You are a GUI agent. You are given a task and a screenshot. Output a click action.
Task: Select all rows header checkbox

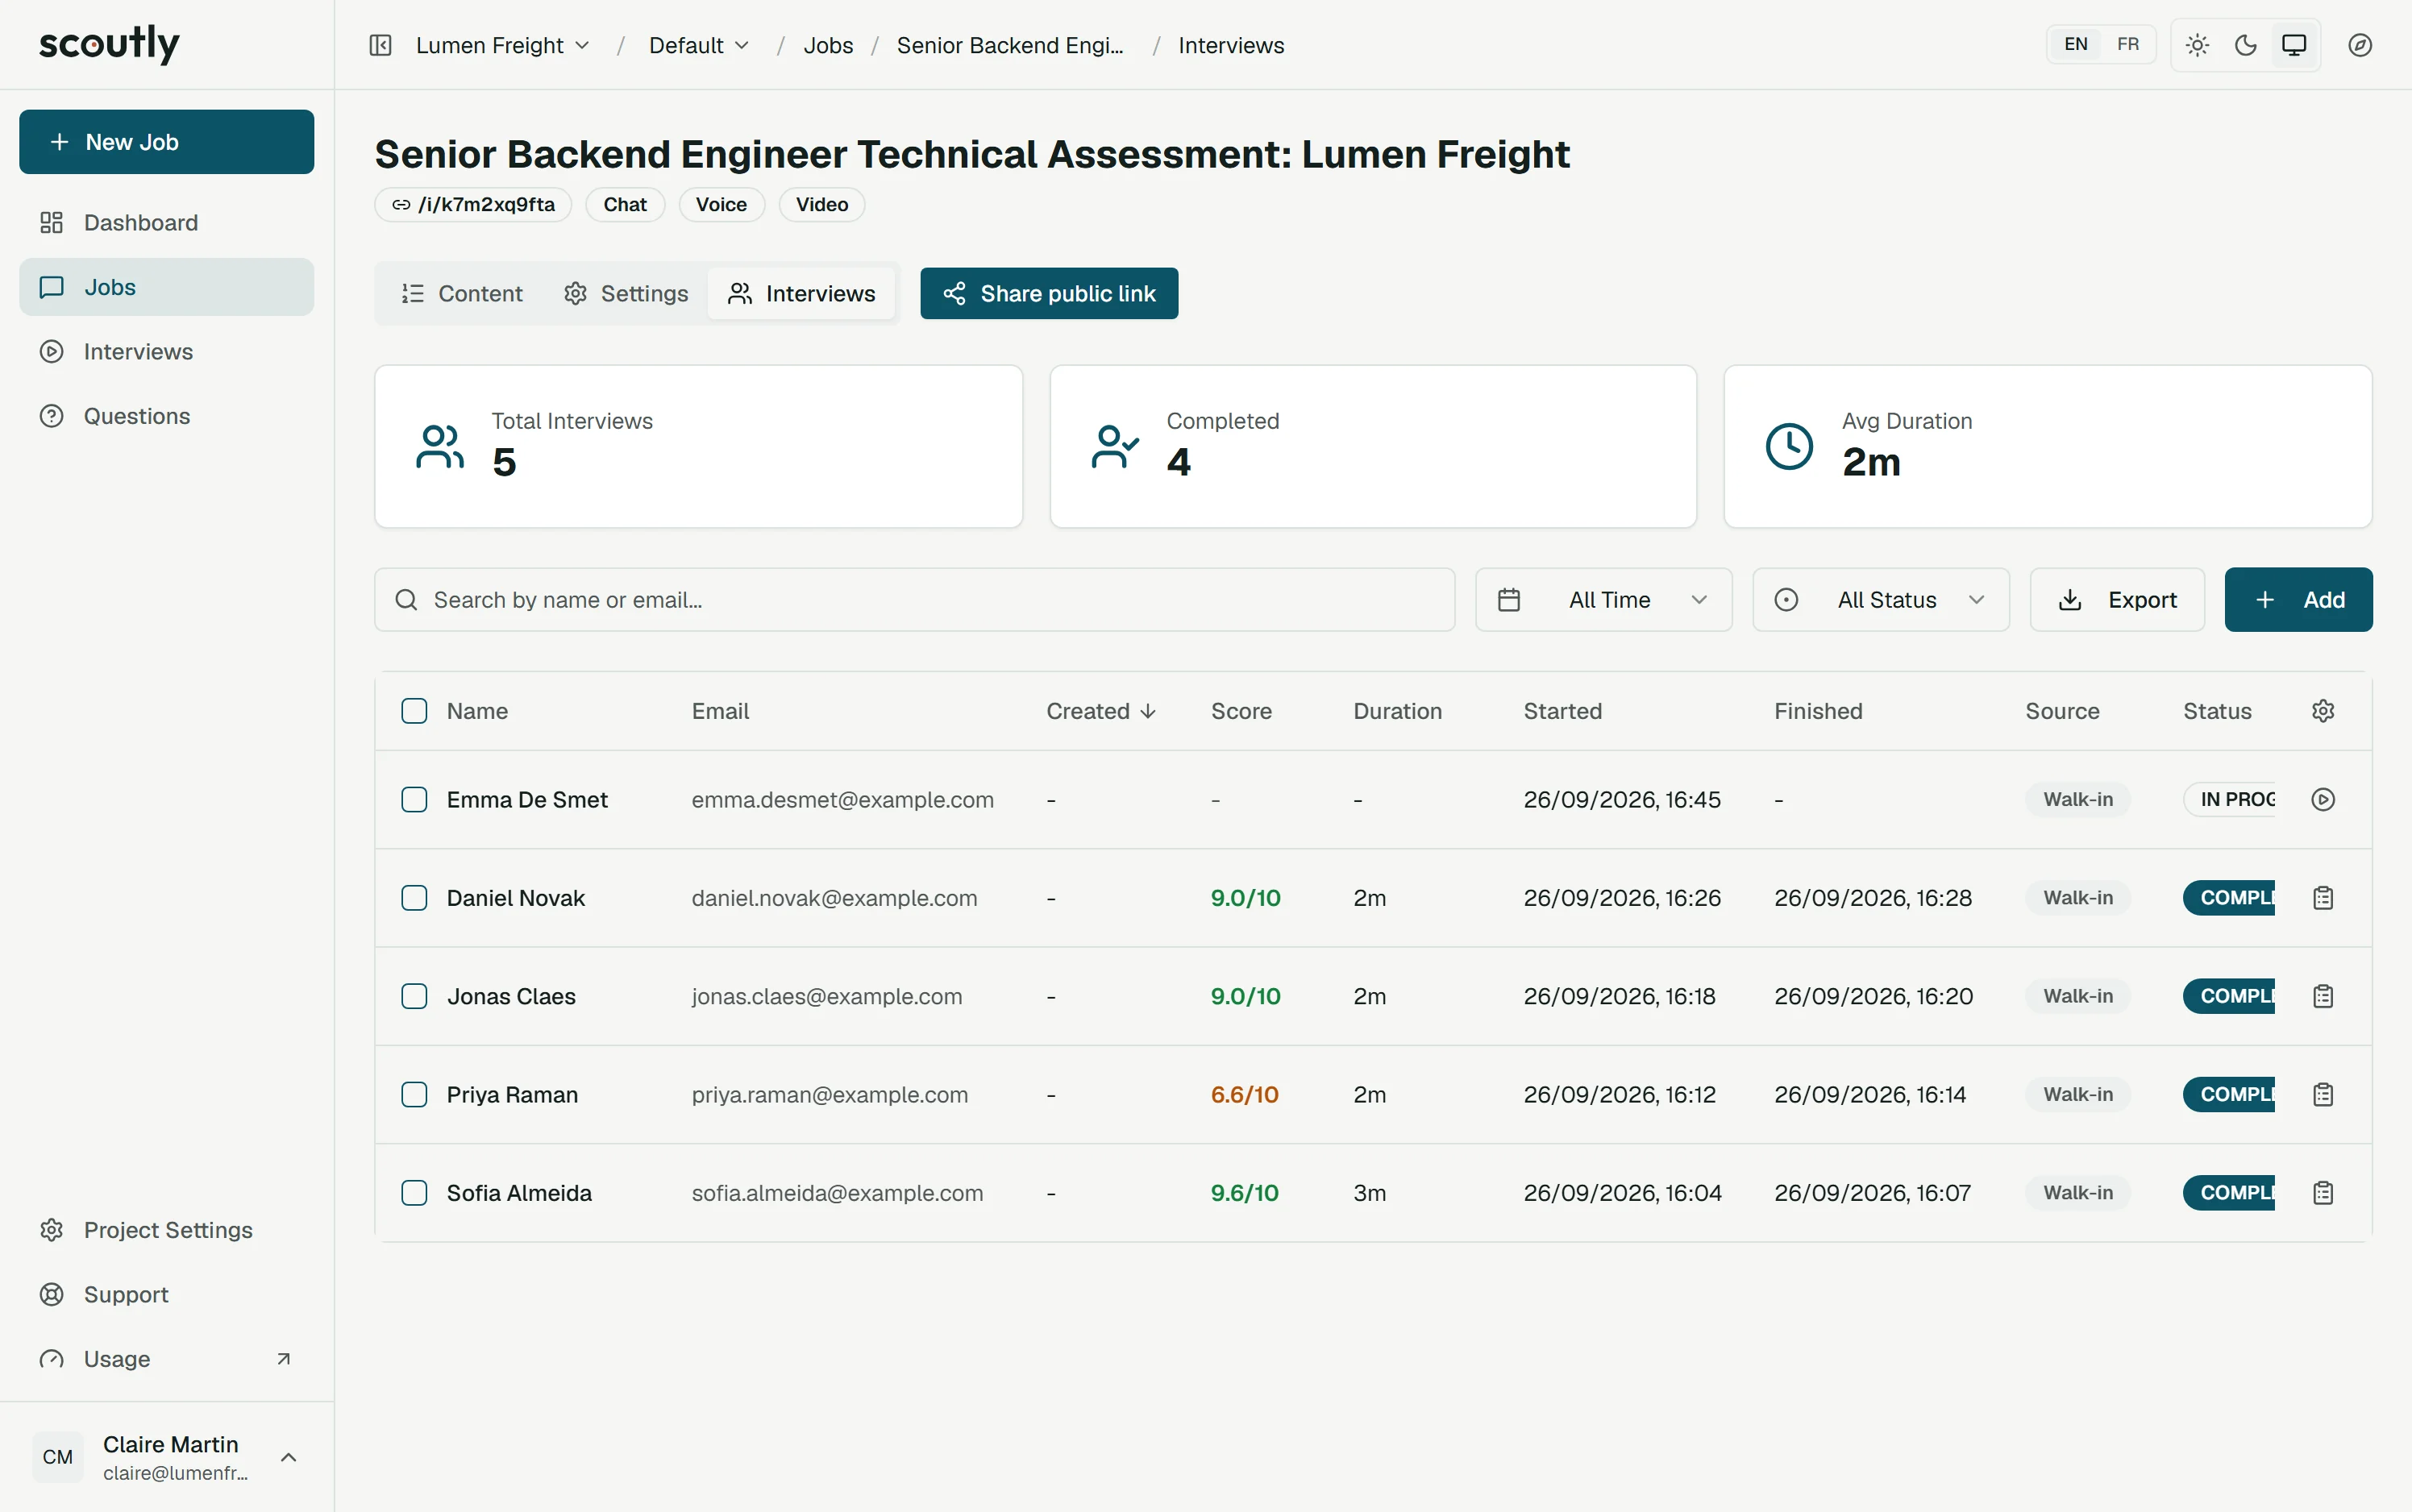[414, 711]
